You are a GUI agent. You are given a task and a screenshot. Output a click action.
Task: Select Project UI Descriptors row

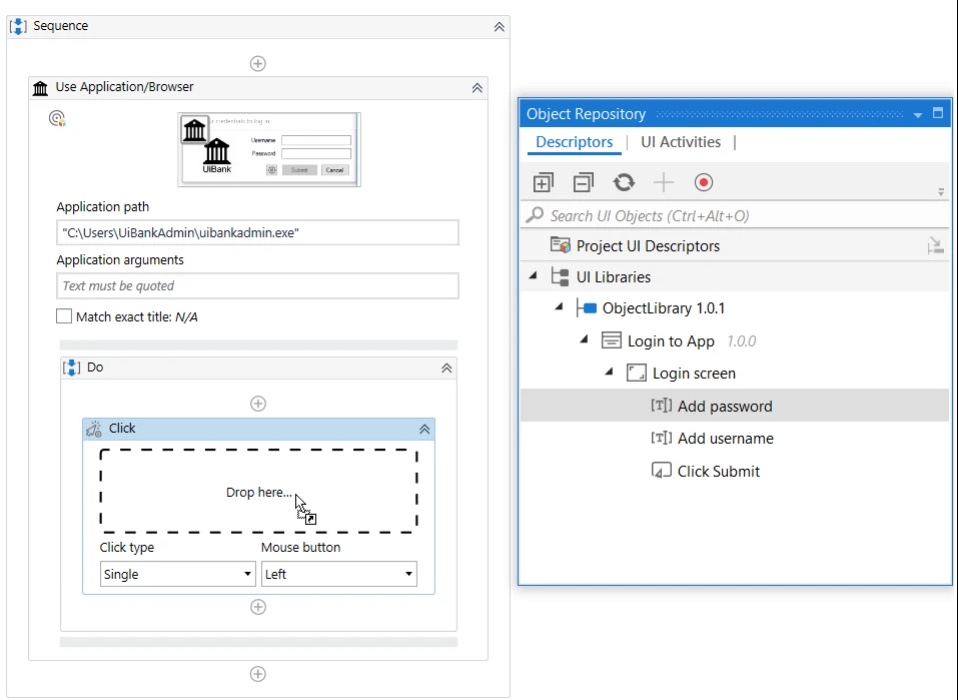point(735,246)
